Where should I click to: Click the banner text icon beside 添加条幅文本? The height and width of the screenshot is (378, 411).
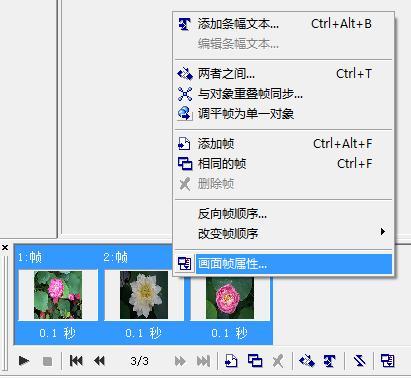click(x=185, y=24)
